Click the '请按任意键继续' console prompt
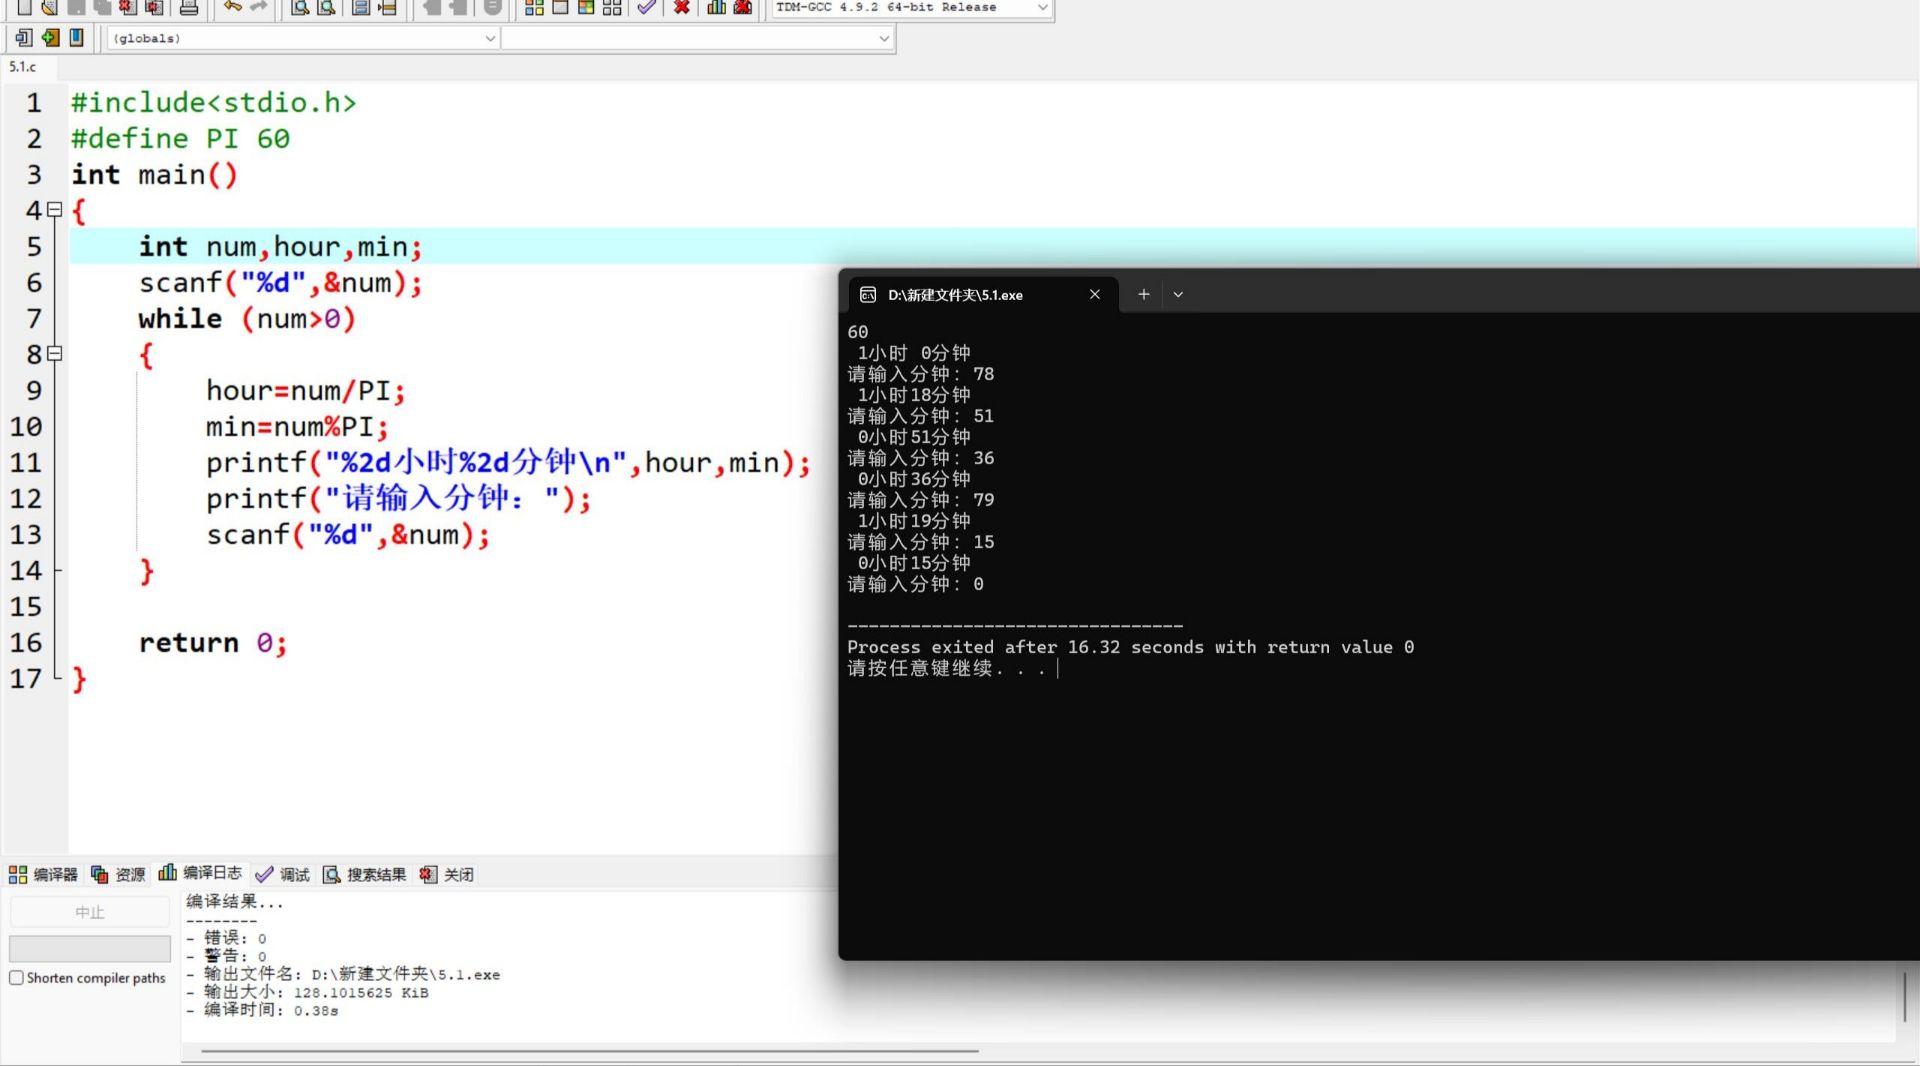 [x=920, y=668]
